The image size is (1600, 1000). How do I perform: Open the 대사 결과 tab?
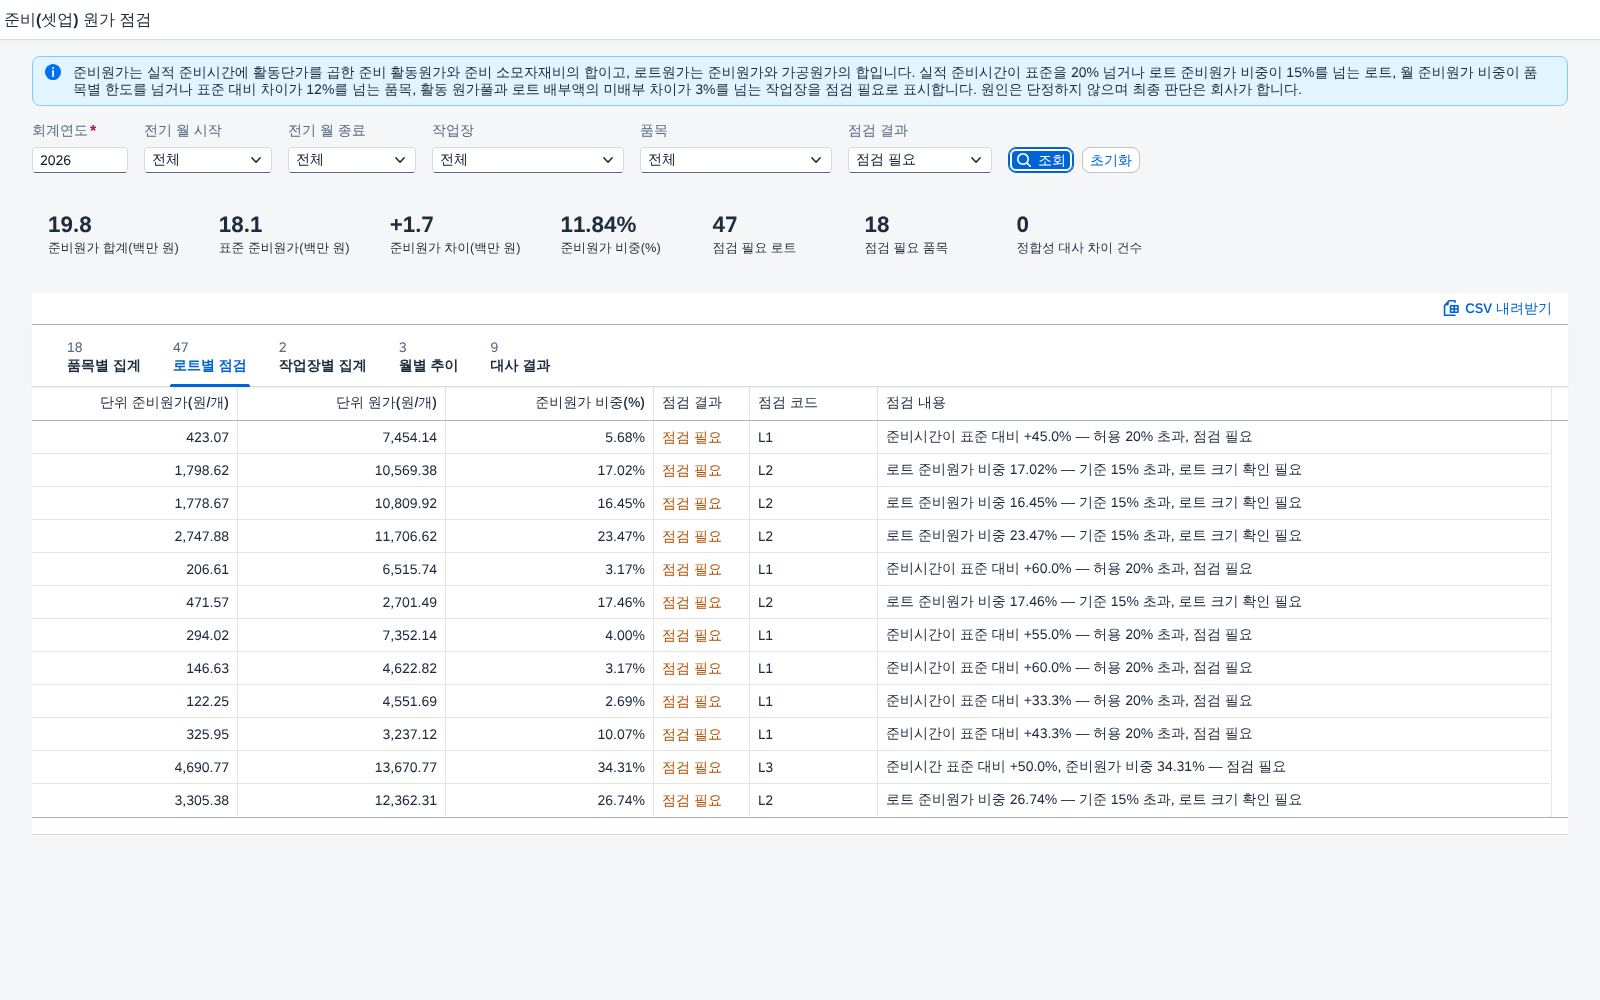pyautogui.click(x=520, y=357)
